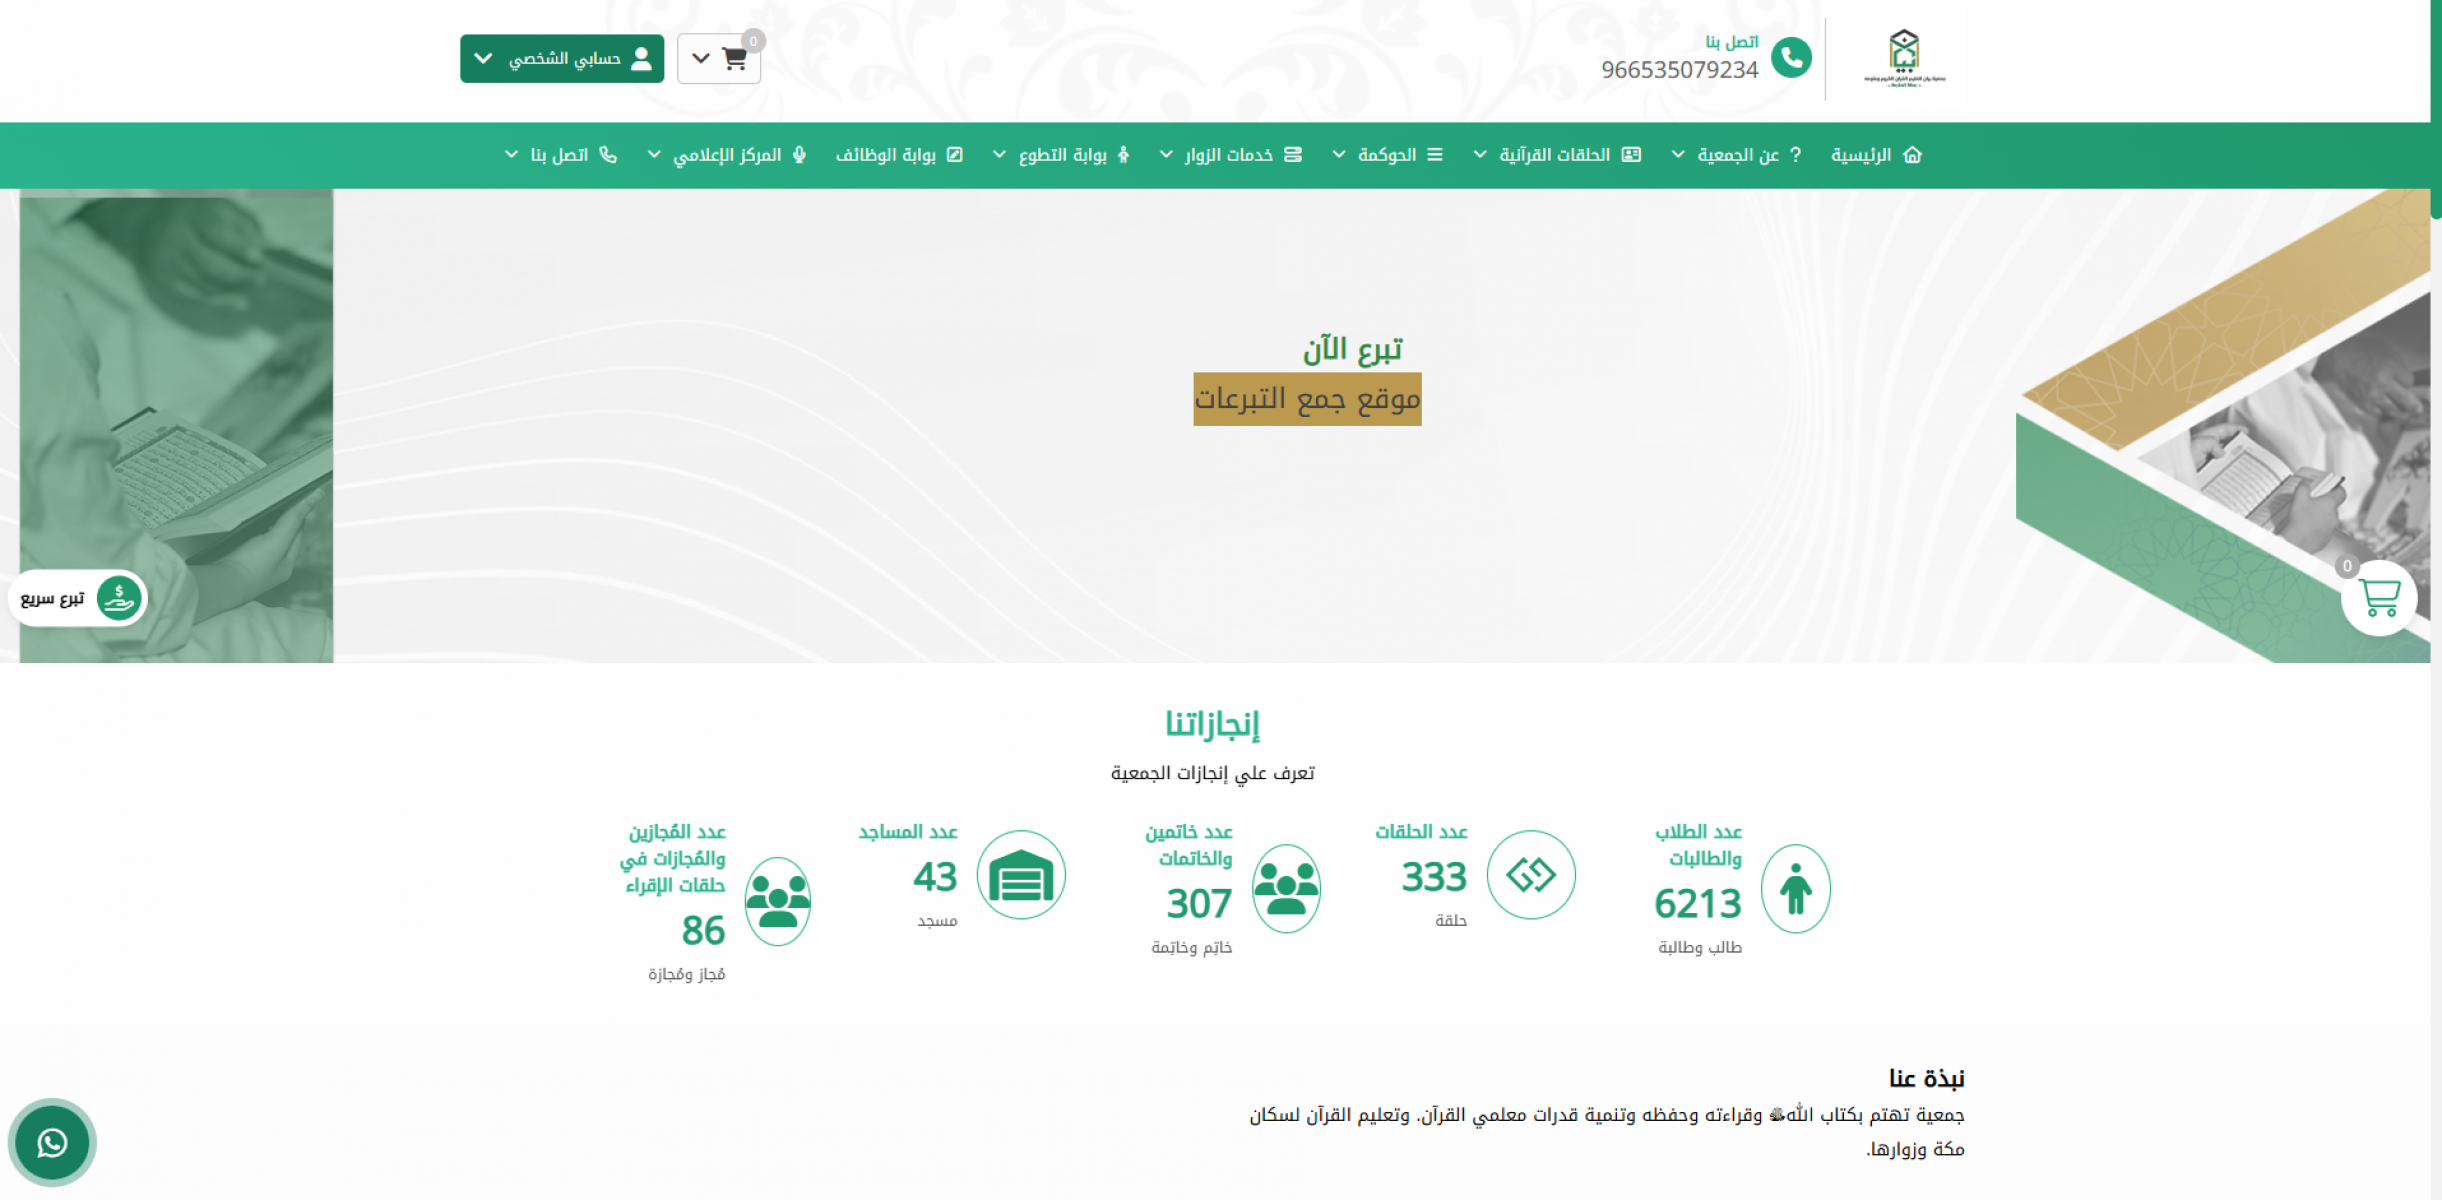Image resolution: width=2442 pixels, height=1200 pixels.
Task: Click the Quran completers group icon
Action: (x=1286, y=888)
